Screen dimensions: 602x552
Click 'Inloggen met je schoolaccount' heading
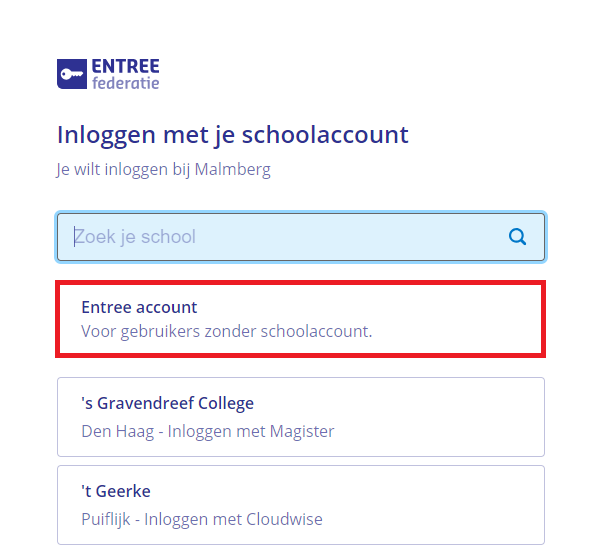click(233, 135)
